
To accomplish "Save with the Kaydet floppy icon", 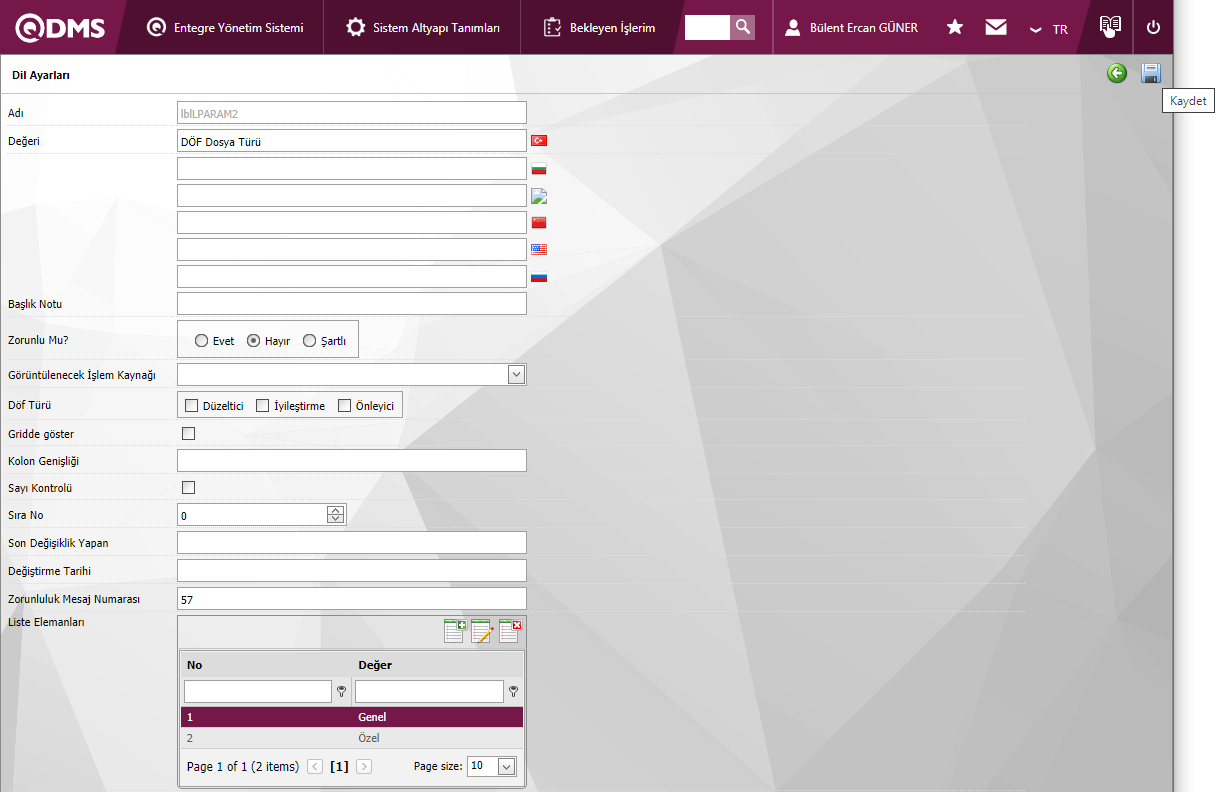I will (x=1151, y=73).
